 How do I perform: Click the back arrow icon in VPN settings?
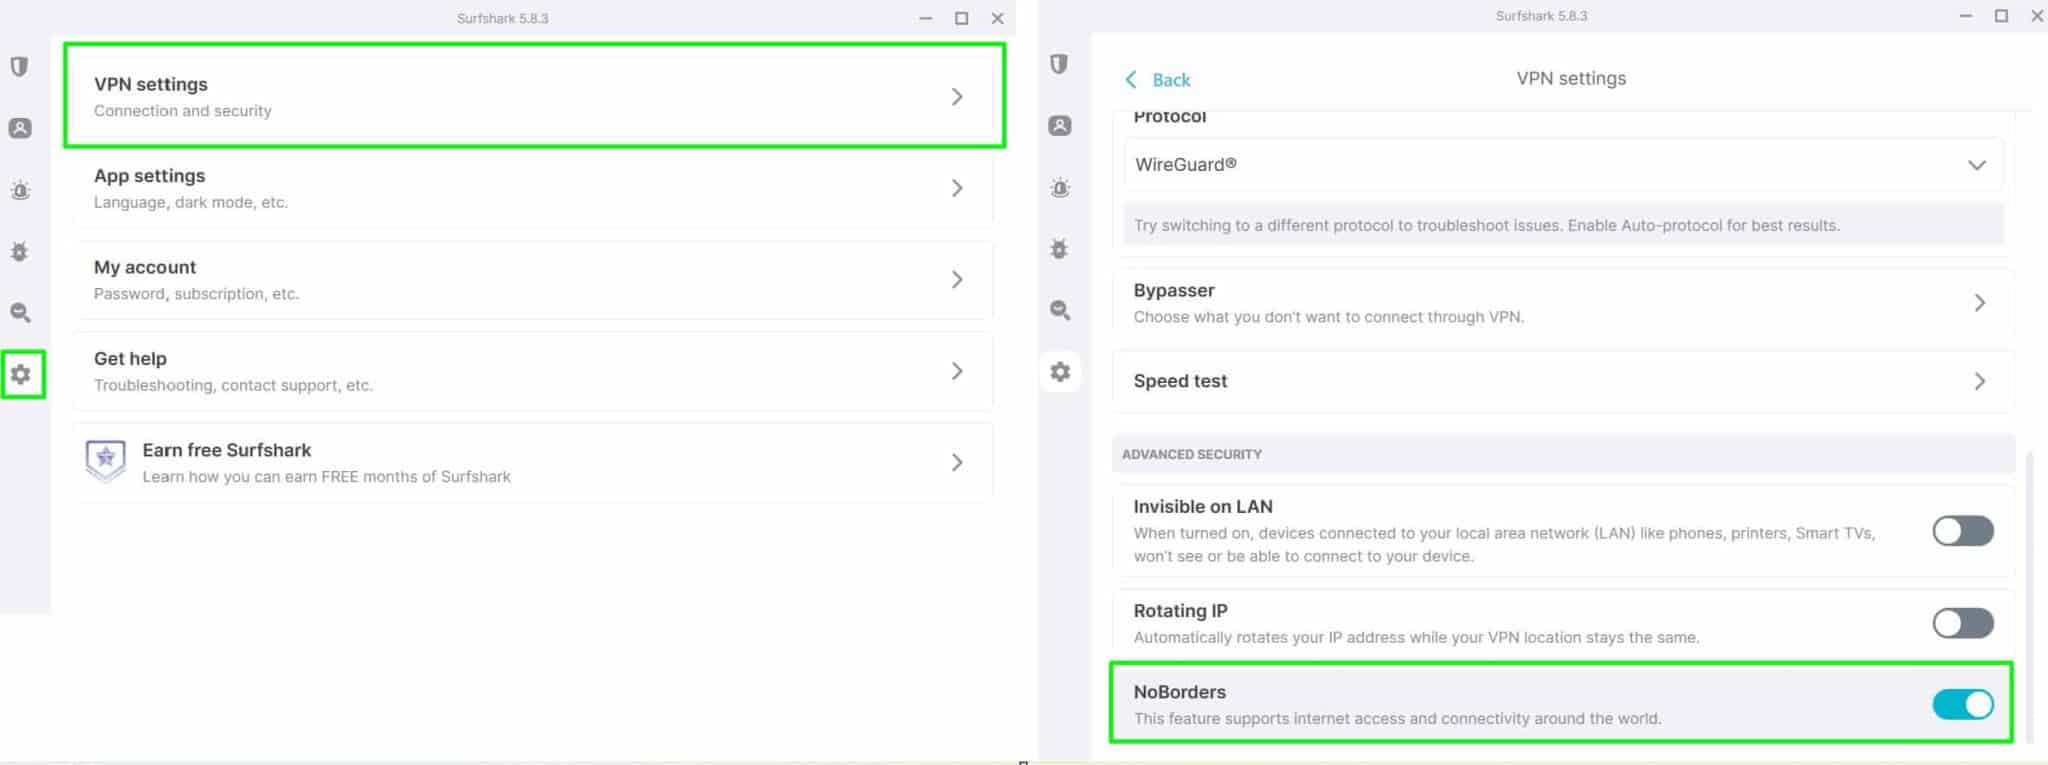click(1131, 79)
